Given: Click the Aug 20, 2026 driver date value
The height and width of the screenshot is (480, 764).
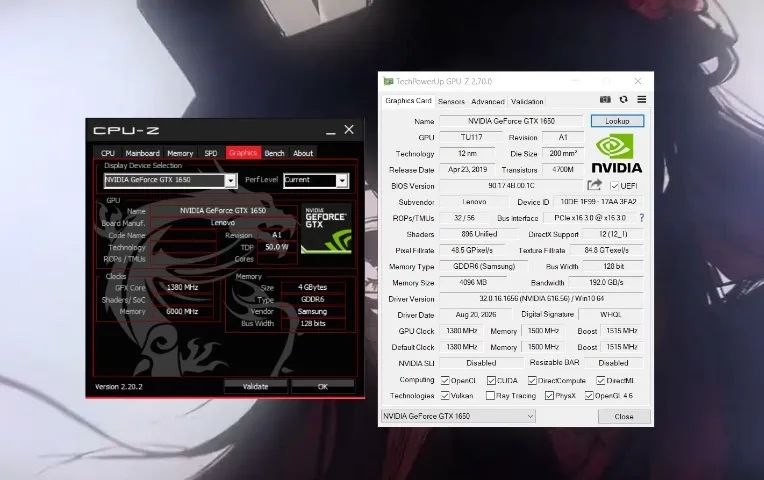Looking at the screenshot, I should 476,314.
